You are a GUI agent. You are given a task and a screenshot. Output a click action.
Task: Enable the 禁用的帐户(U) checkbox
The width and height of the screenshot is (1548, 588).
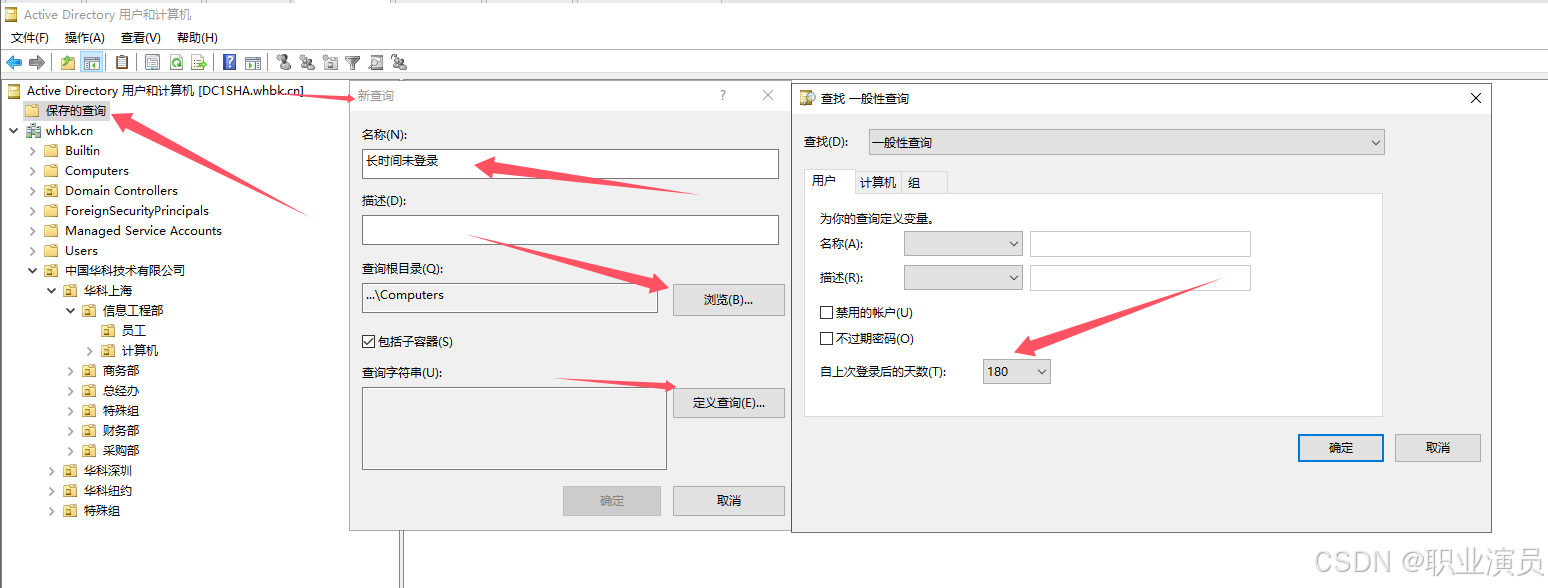[x=826, y=313]
